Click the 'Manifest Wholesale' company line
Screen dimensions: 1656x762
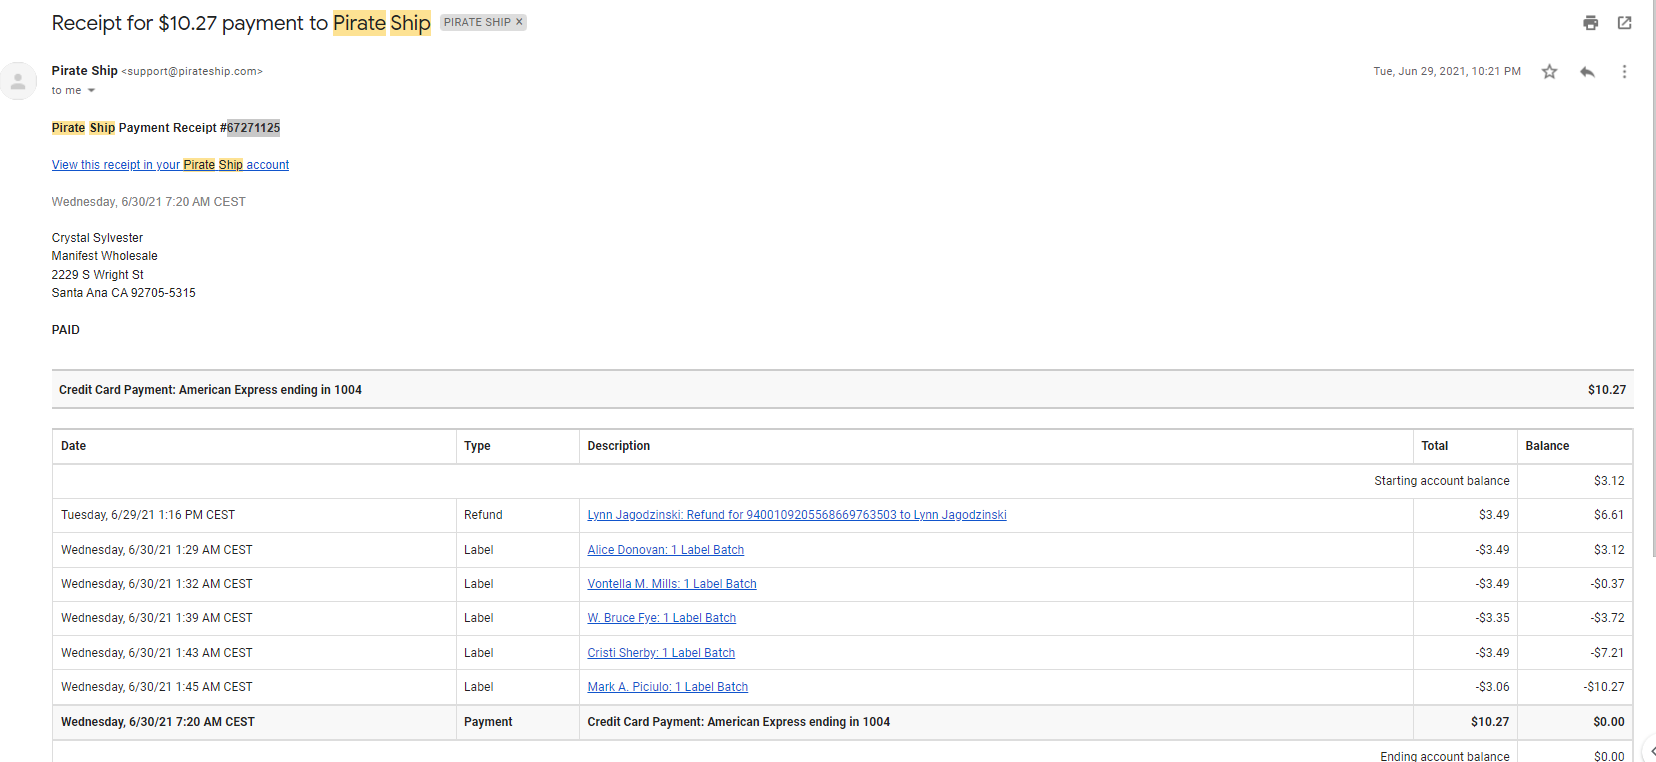pyautogui.click(x=105, y=256)
